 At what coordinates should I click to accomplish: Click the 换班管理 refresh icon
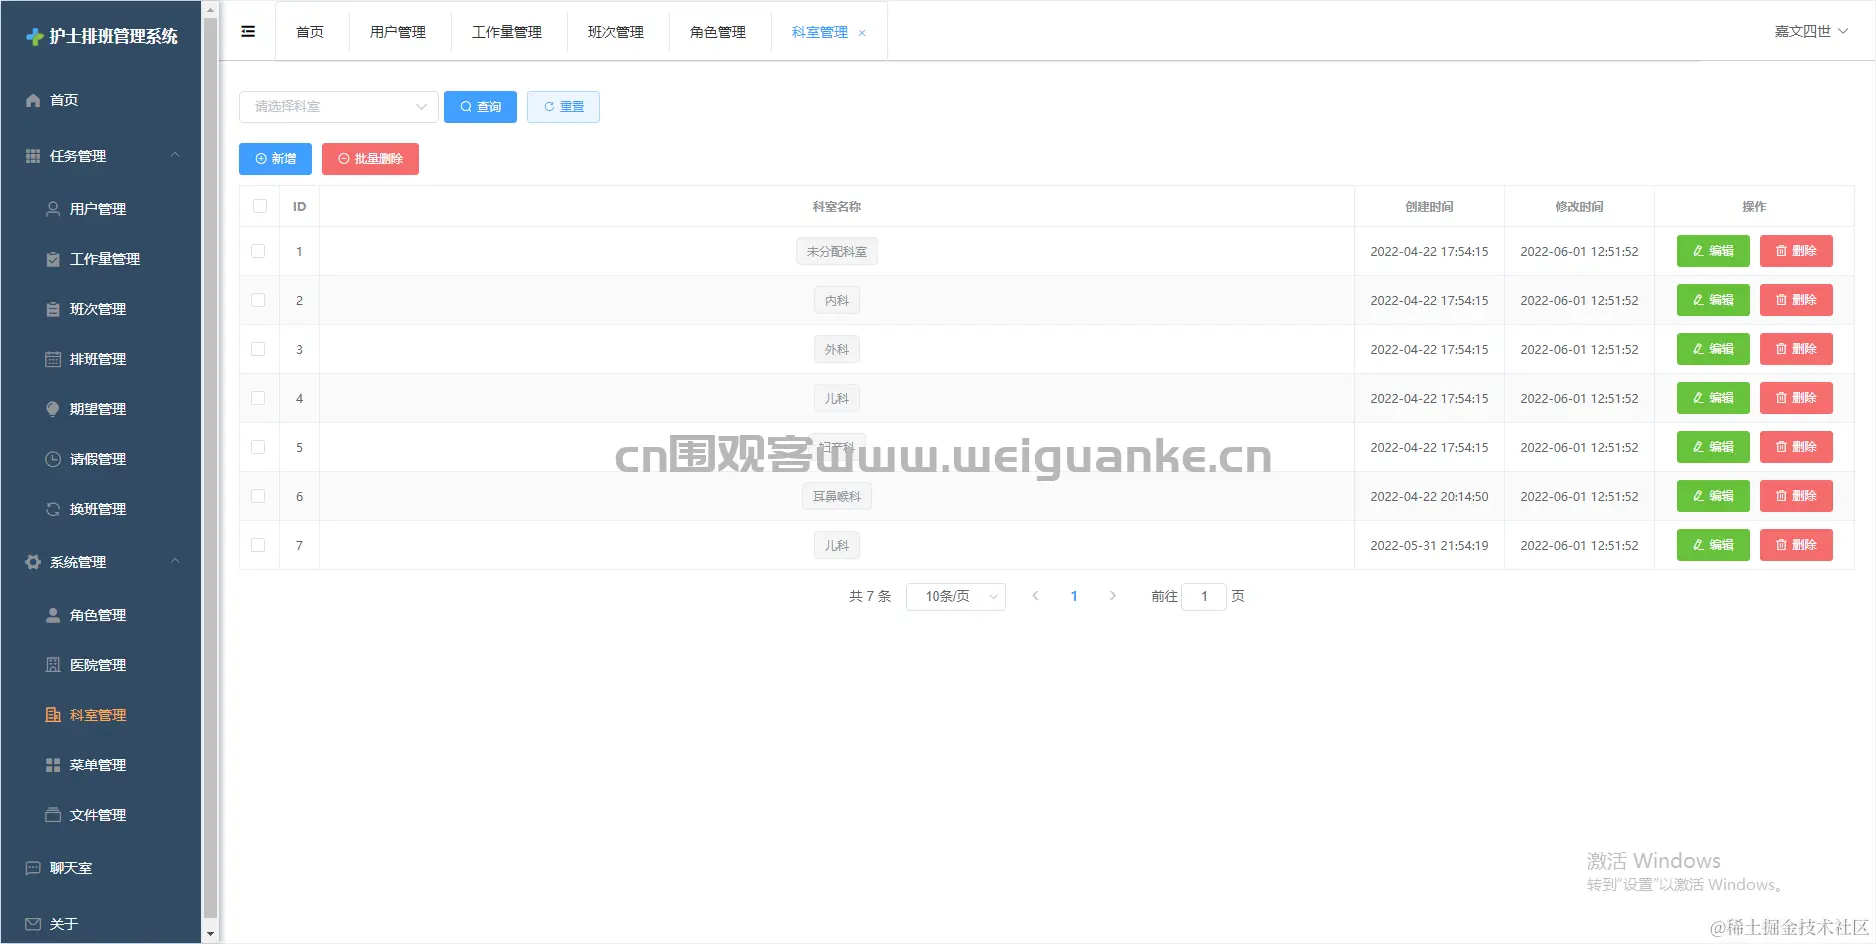click(x=53, y=509)
